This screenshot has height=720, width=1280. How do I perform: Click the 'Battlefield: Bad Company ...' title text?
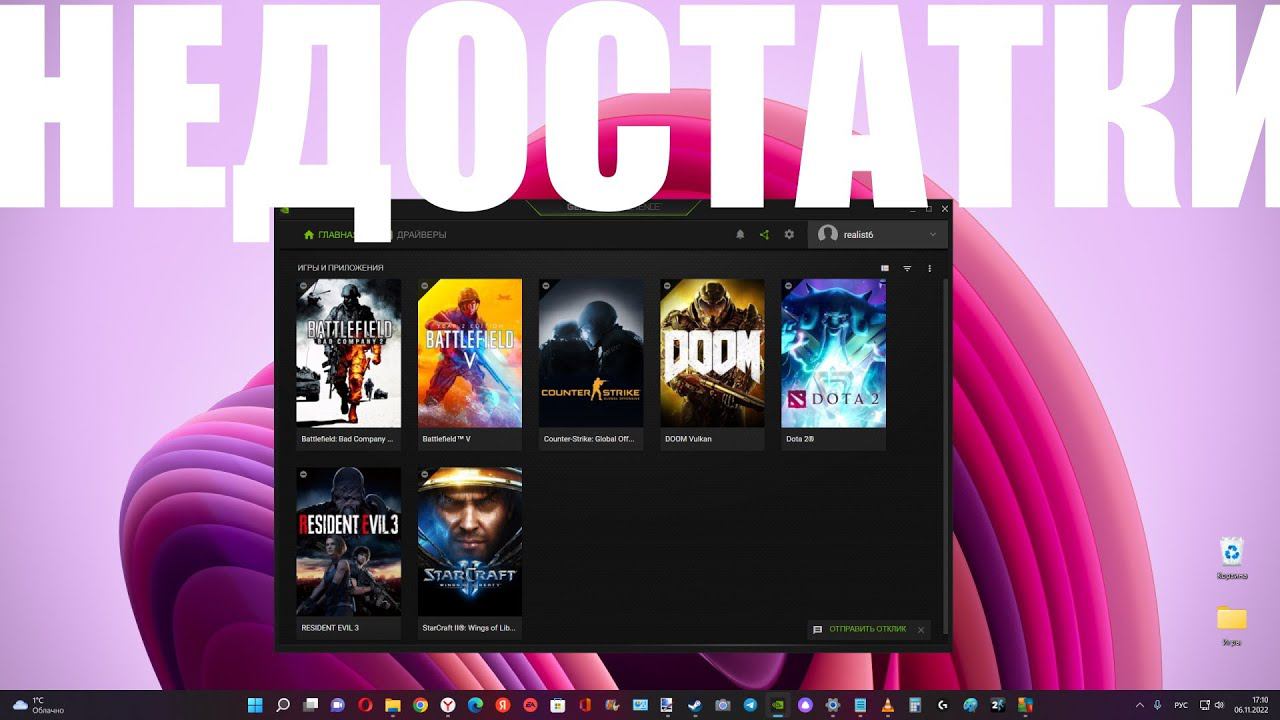(x=347, y=439)
